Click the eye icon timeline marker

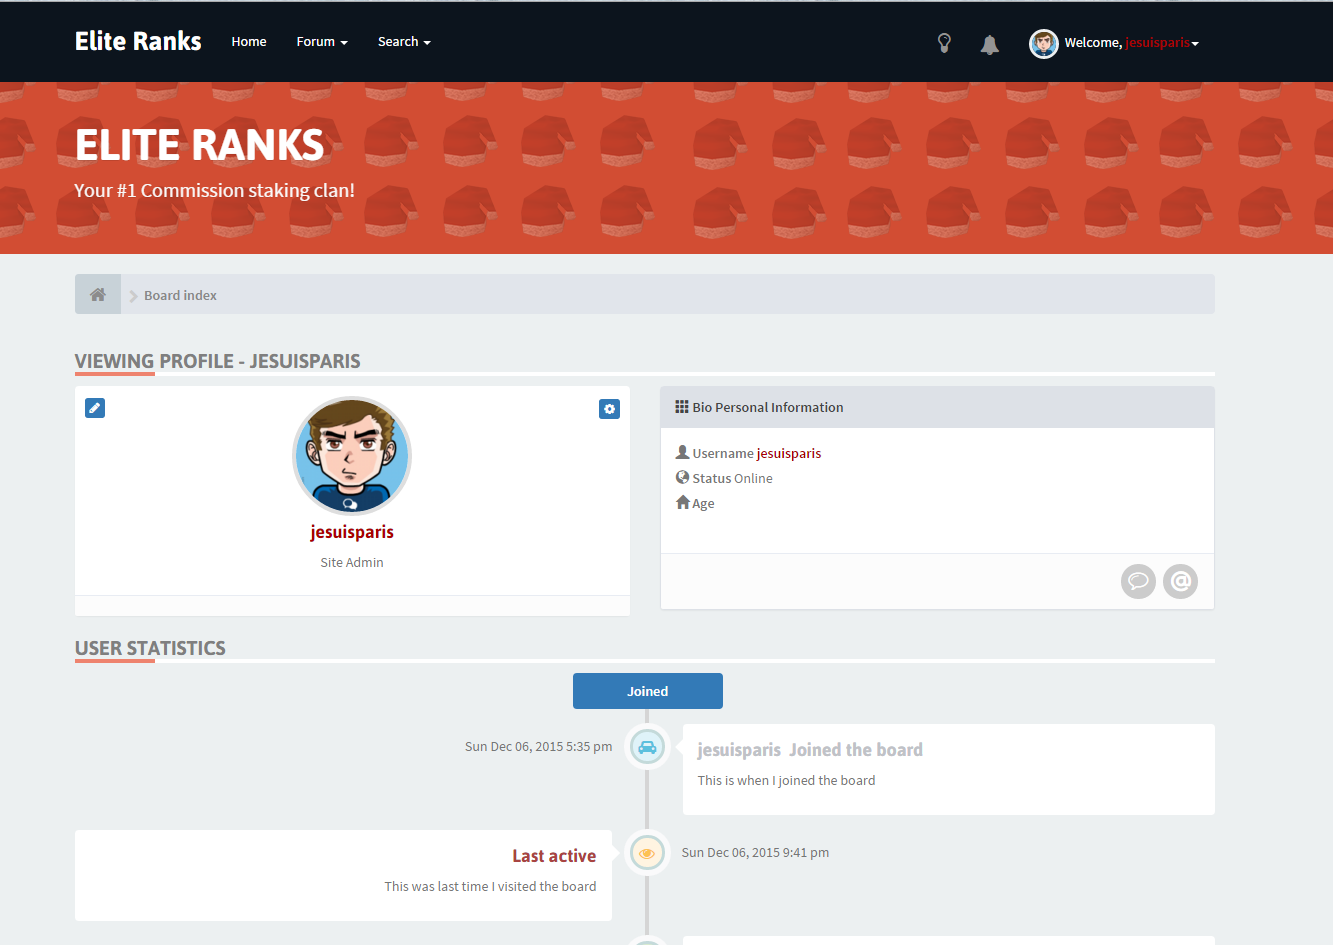[647, 853]
